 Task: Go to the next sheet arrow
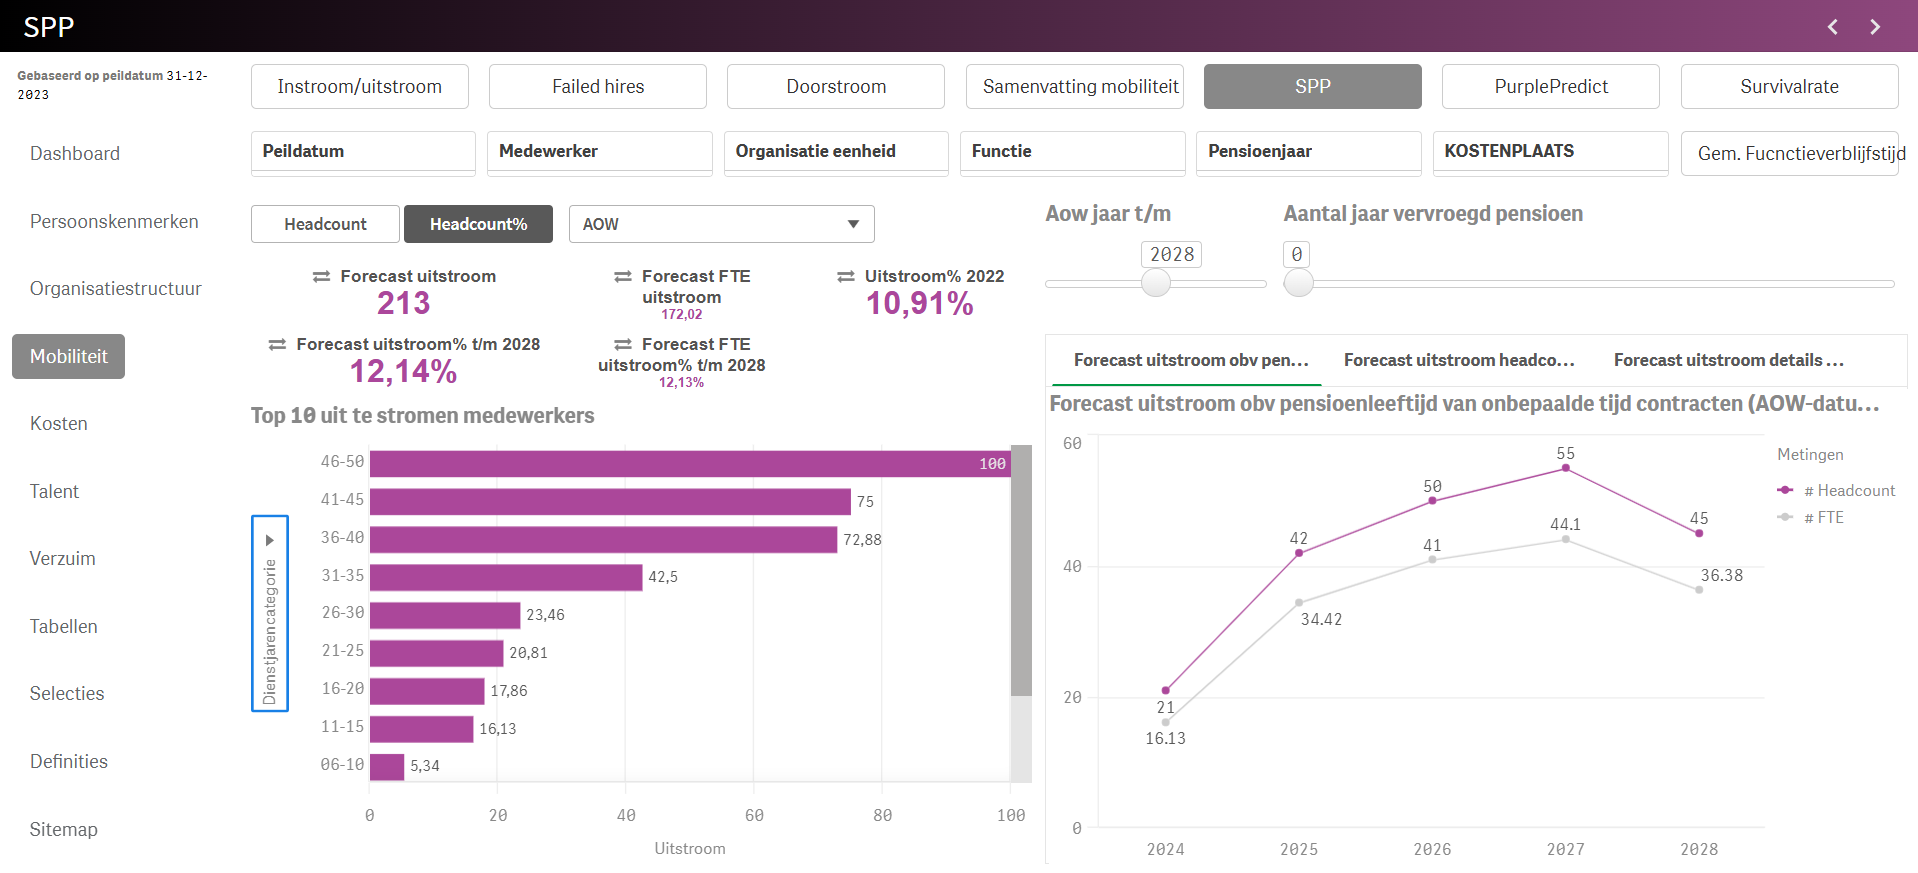tap(1875, 27)
